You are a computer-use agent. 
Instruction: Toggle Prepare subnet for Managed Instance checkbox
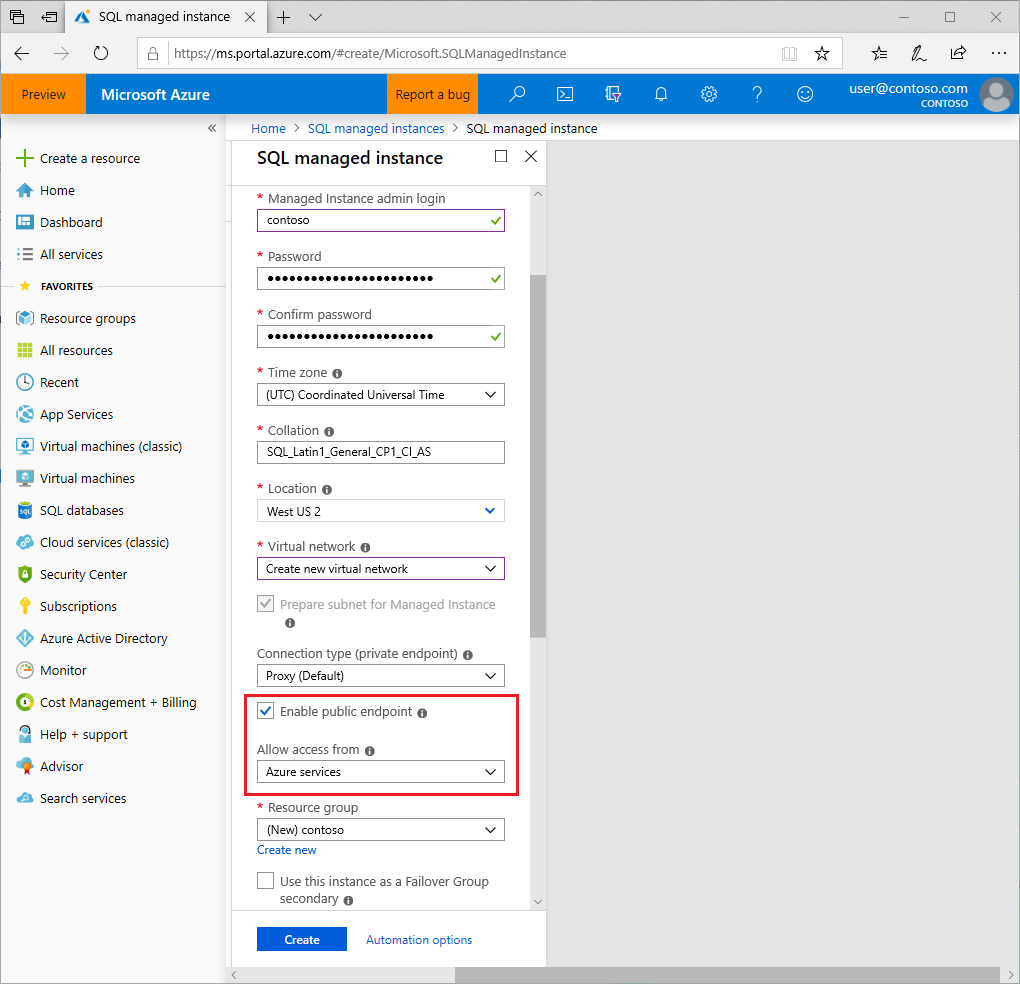pyautogui.click(x=265, y=604)
